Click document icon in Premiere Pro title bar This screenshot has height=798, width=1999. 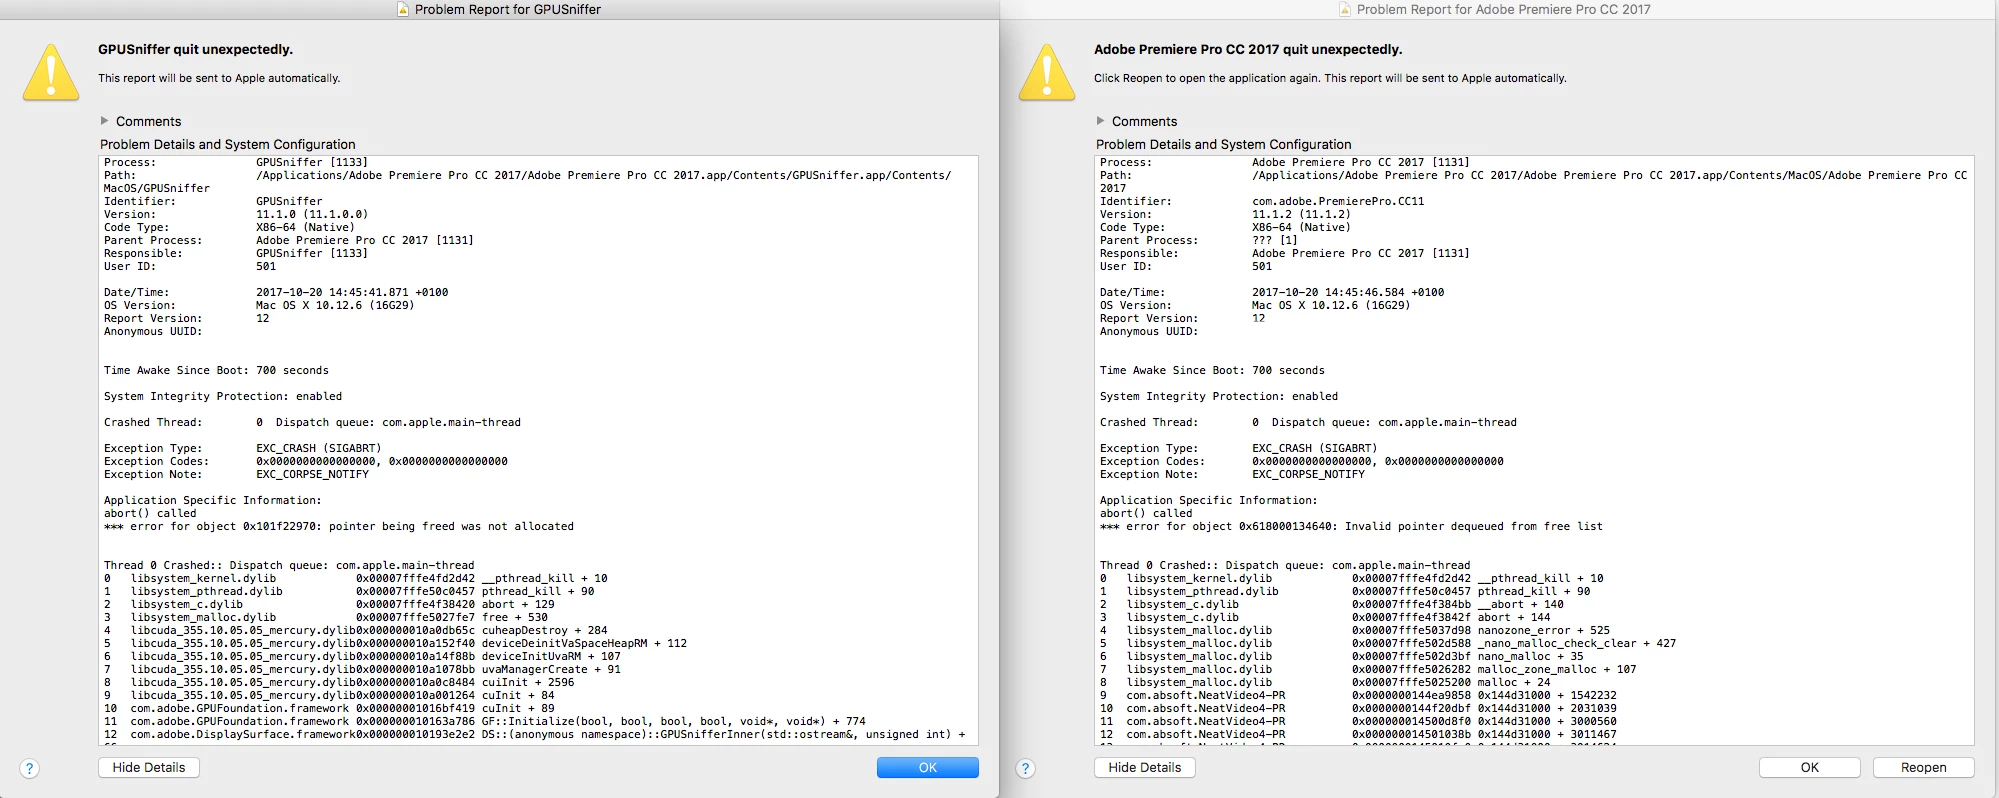pos(1345,9)
